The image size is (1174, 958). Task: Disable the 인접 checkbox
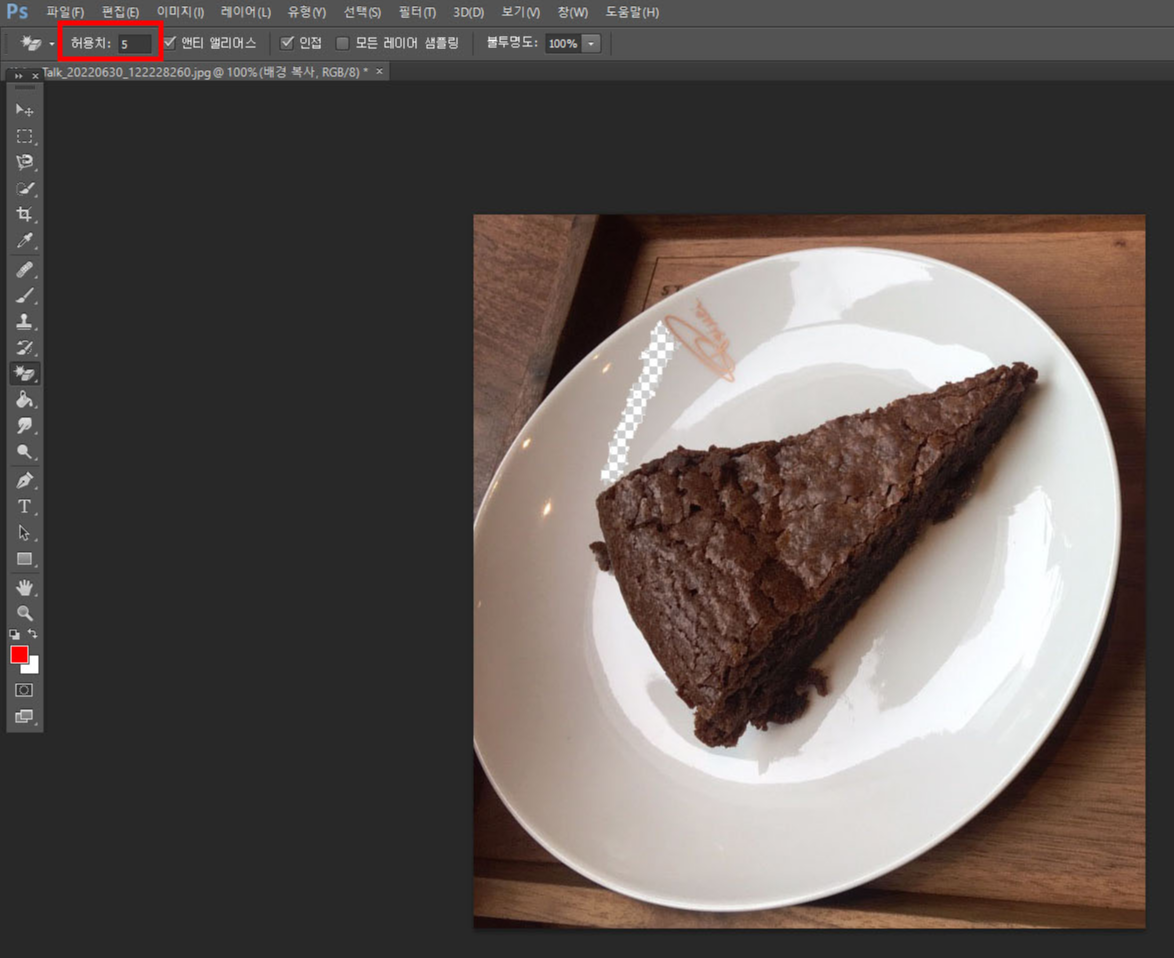click(x=288, y=43)
